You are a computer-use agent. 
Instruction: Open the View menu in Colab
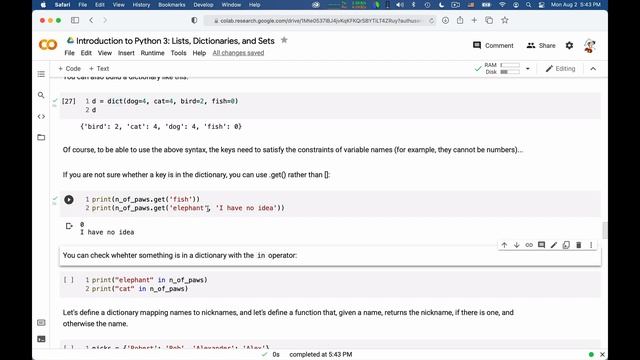[104, 53]
